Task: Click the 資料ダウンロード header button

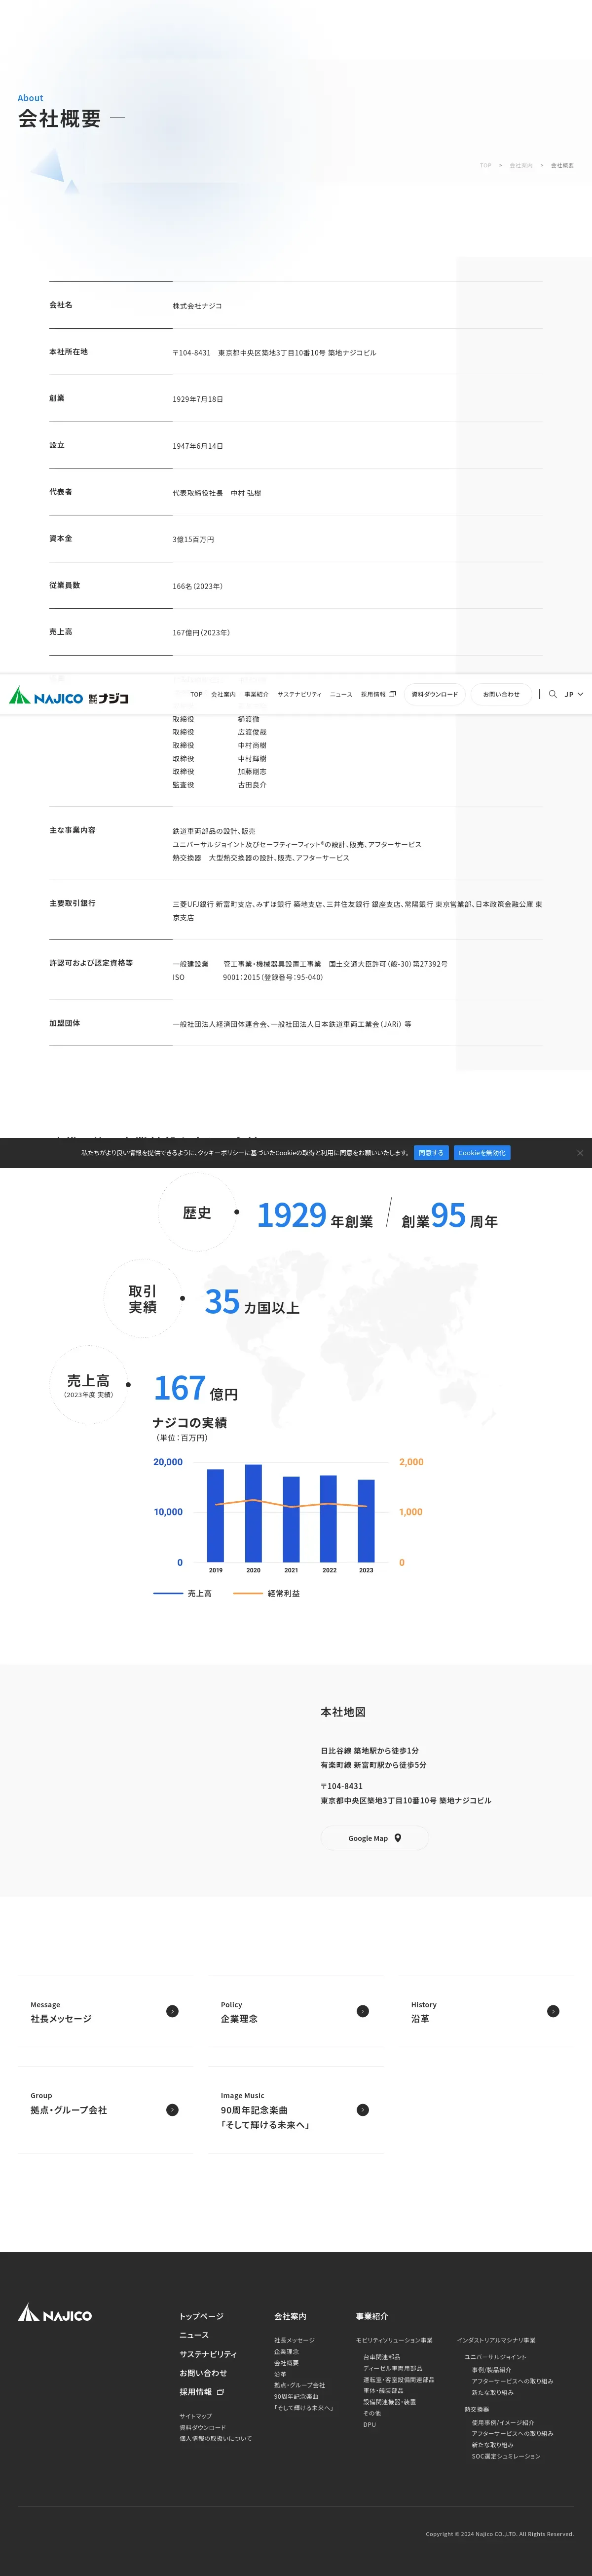Action: coord(435,694)
